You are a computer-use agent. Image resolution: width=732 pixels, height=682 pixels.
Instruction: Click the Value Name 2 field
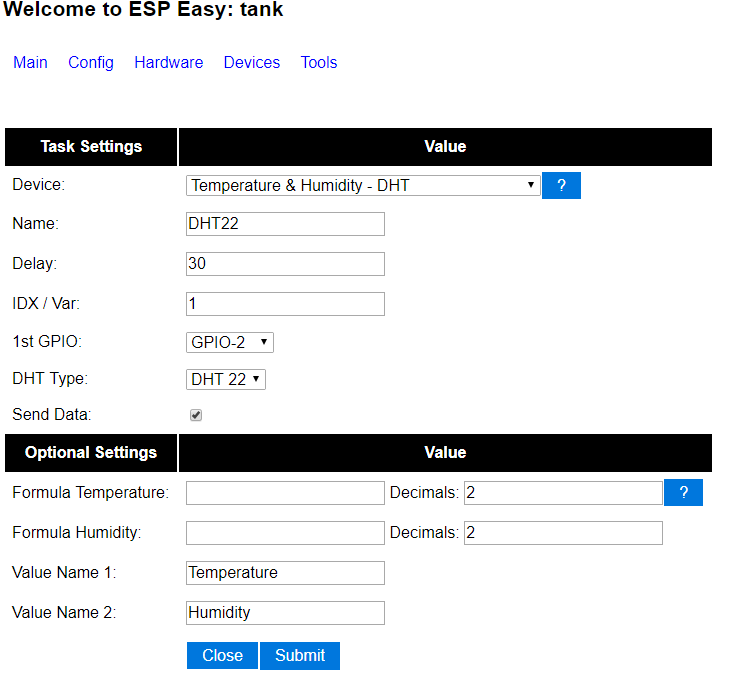pos(285,613)
